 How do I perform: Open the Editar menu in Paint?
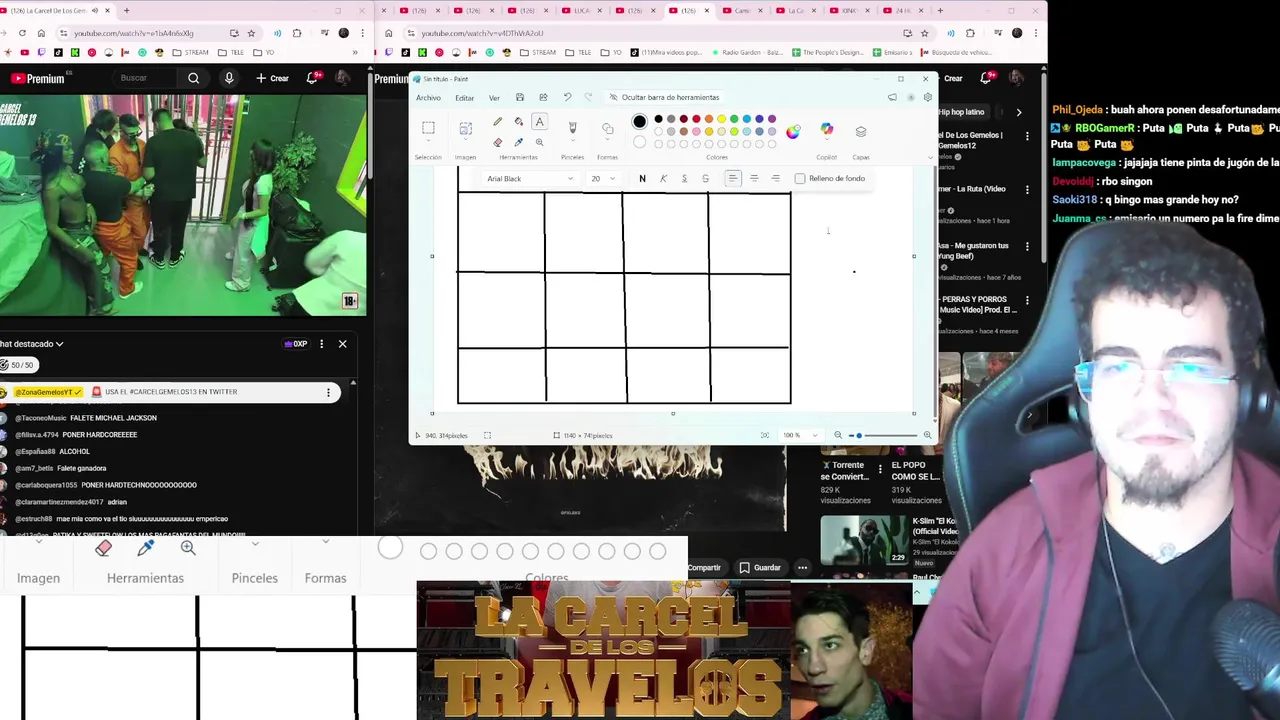point(465,98)
